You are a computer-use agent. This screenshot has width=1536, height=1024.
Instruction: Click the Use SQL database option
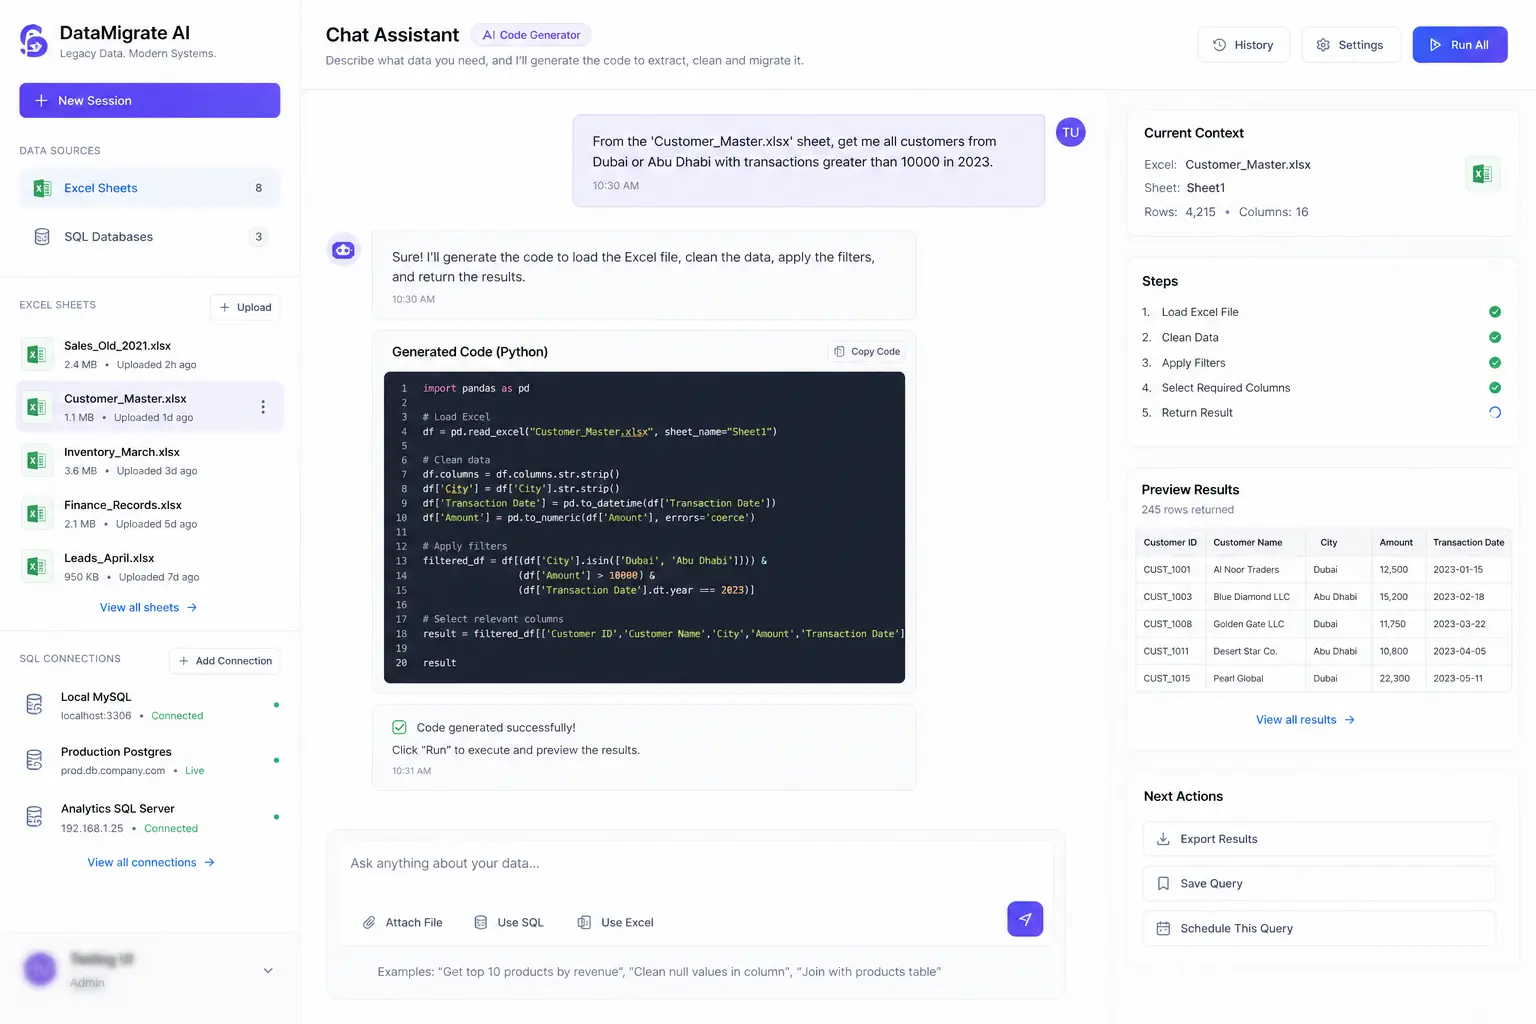[x=509, y=922]
